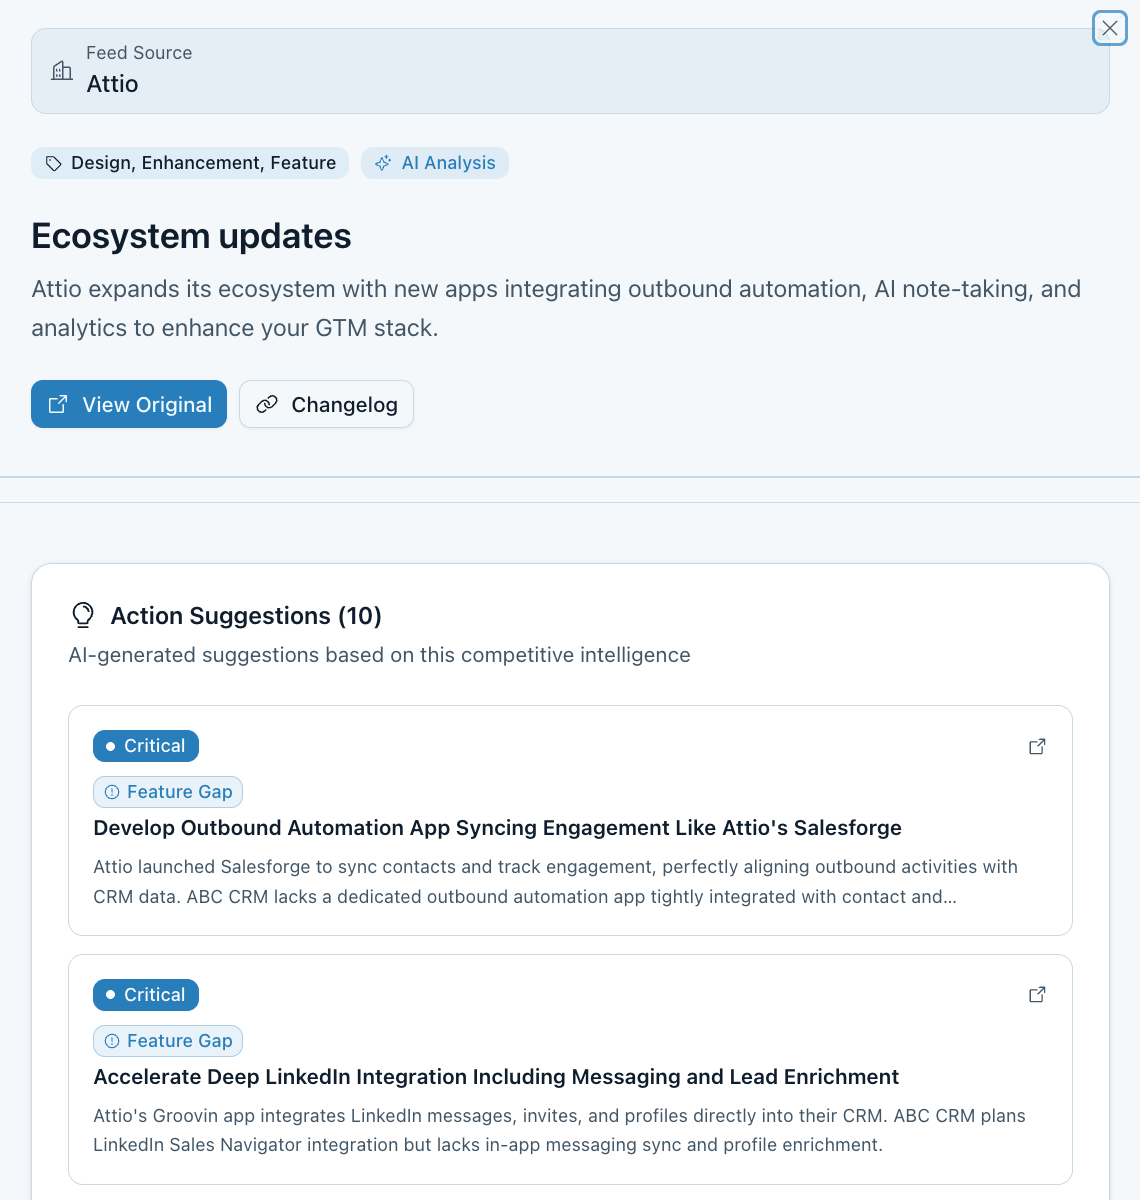Screen dimensions: 1140x1200
Task: Open 'Accelerate Deep LinkedIn Integration' suggestion title
Action: [x=496, y=1077]
